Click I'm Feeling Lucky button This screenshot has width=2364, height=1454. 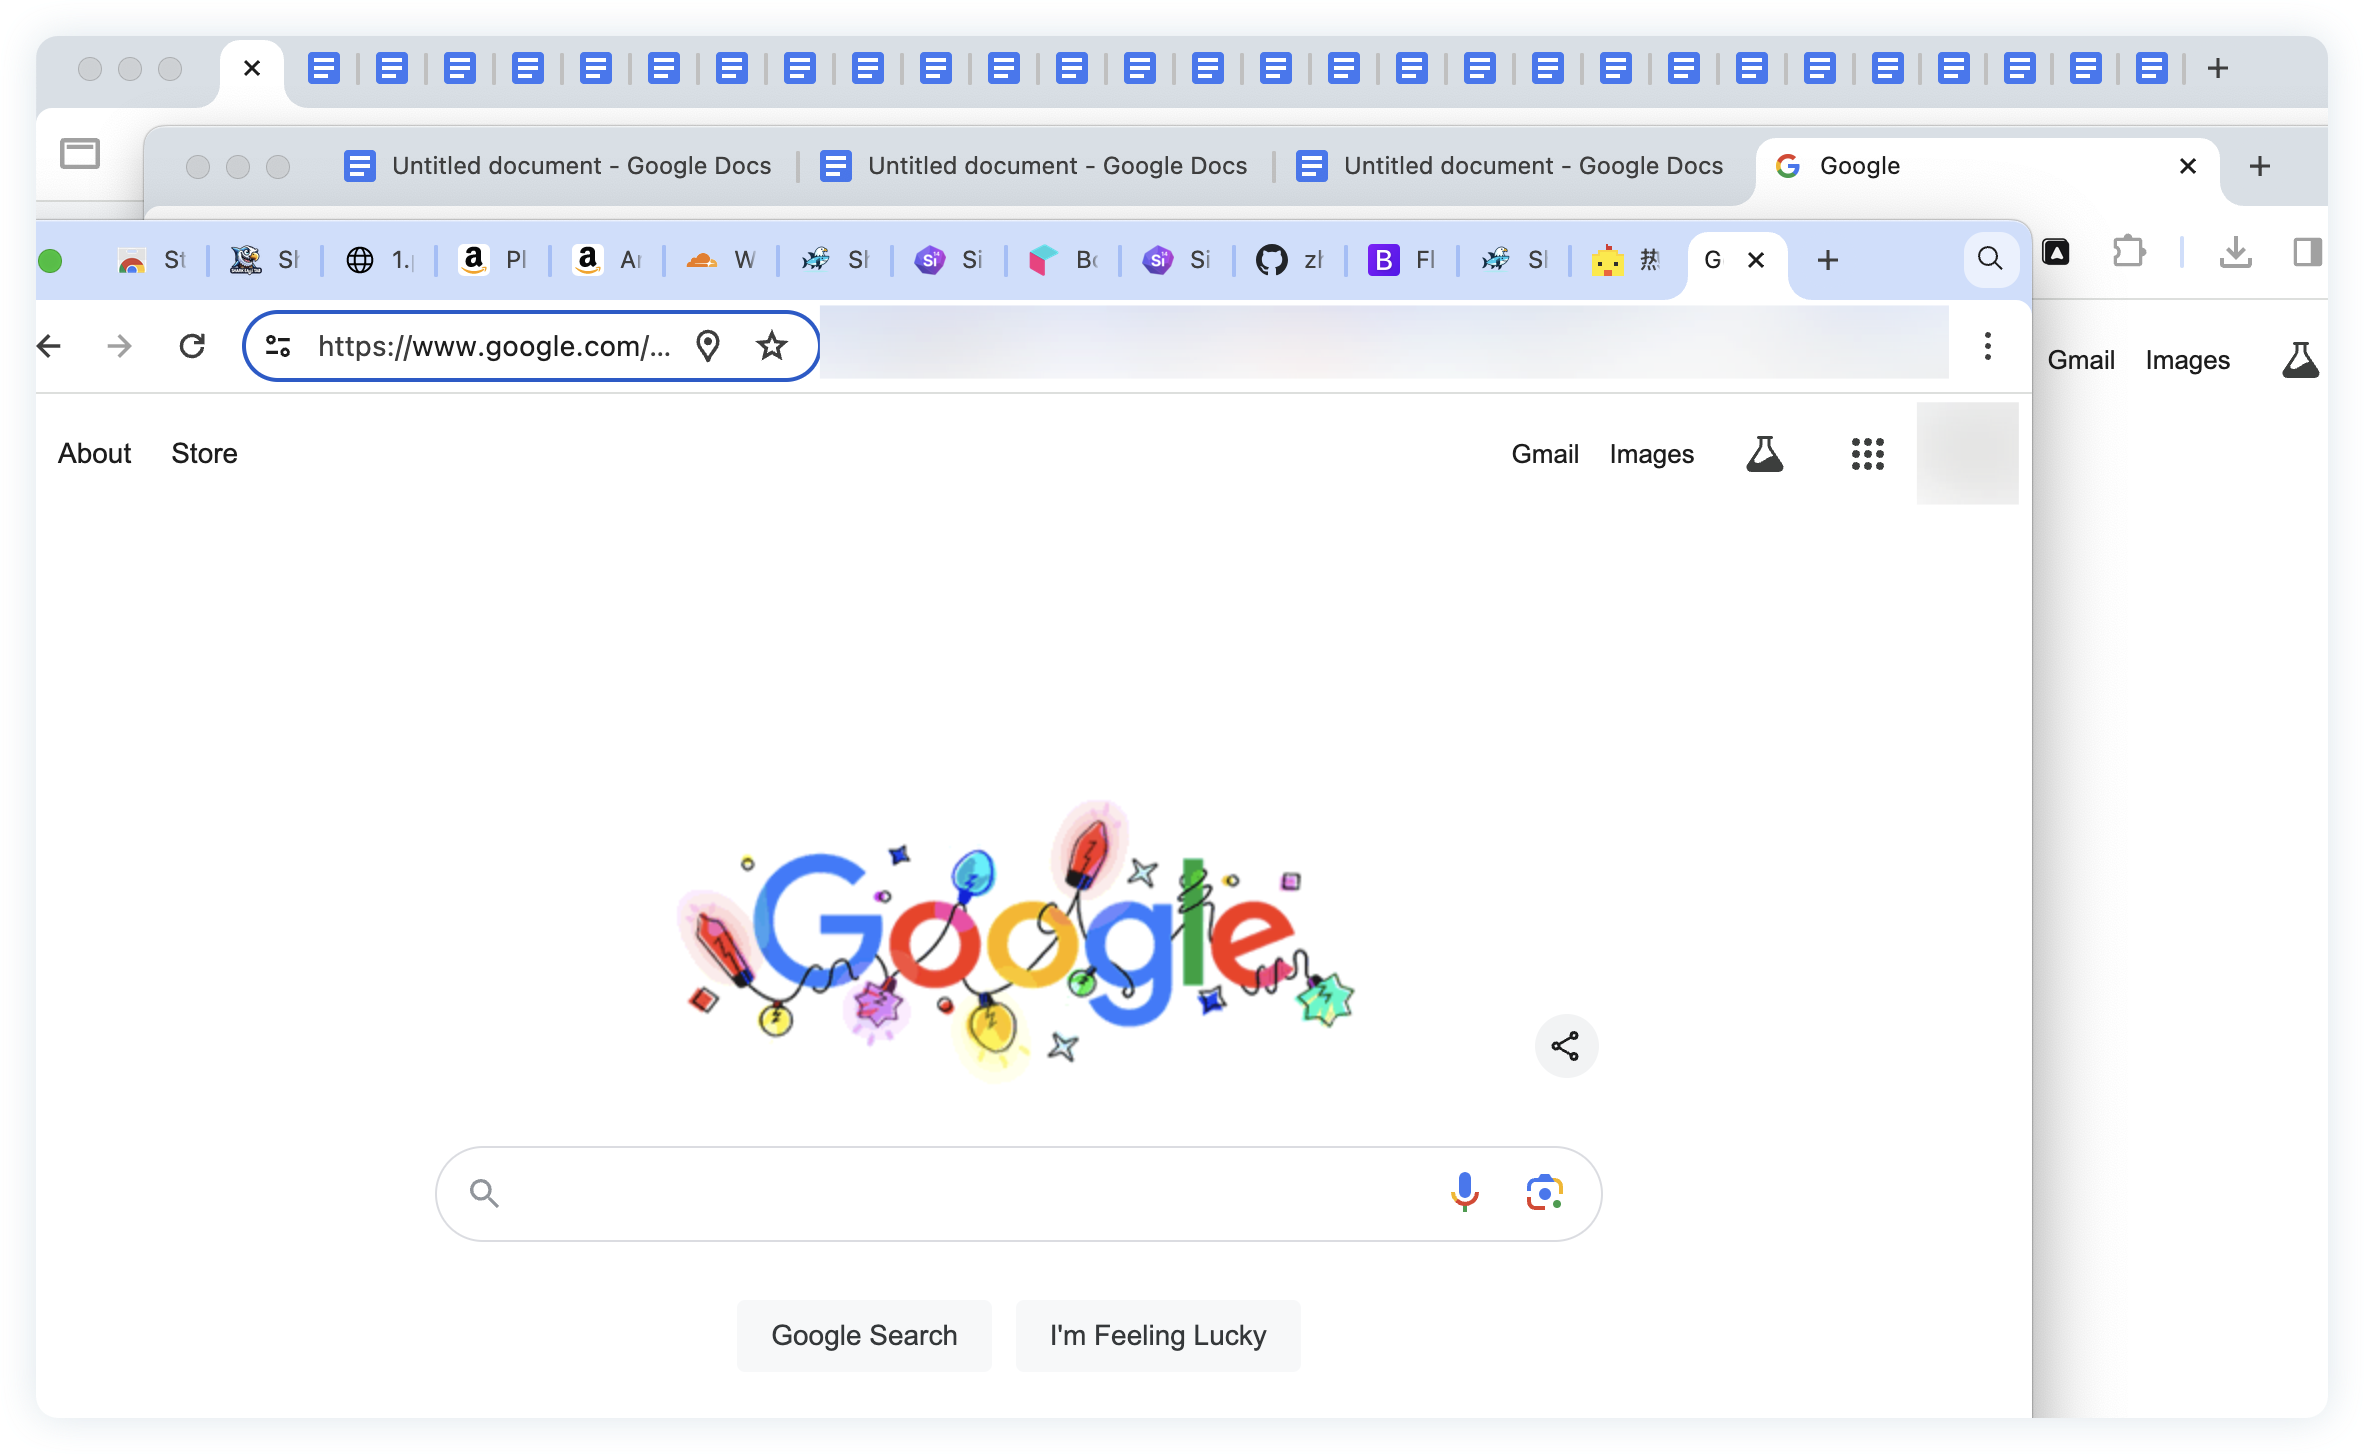[1157, 1335]
